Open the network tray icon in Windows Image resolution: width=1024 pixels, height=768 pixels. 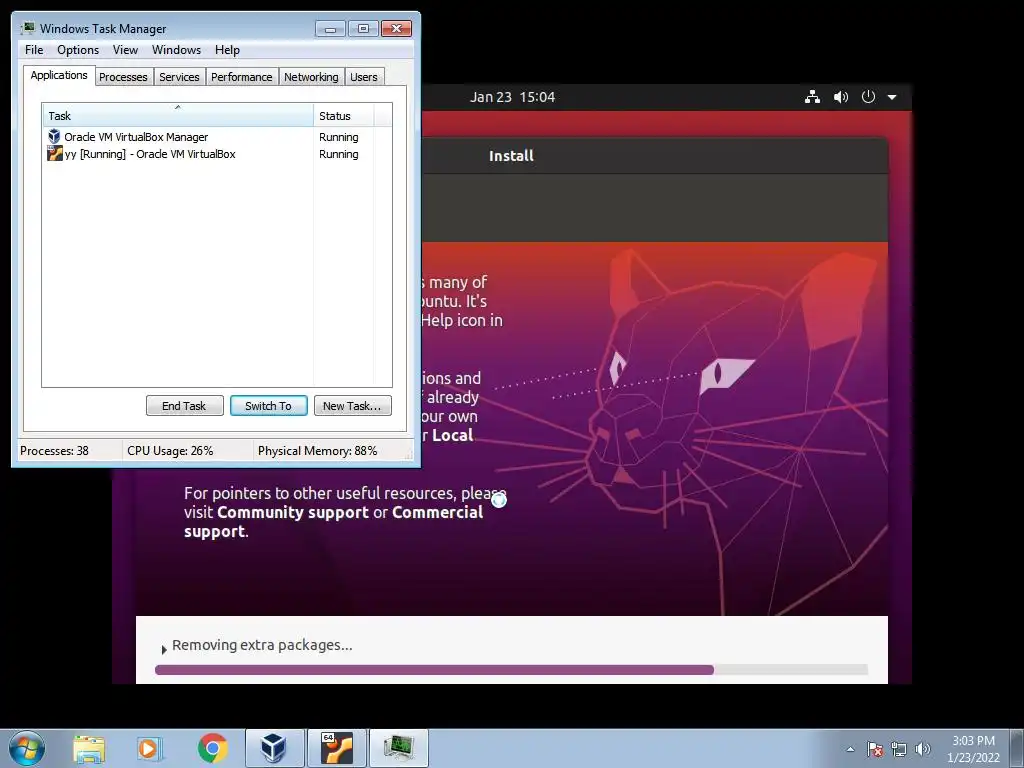coord(899,749)
